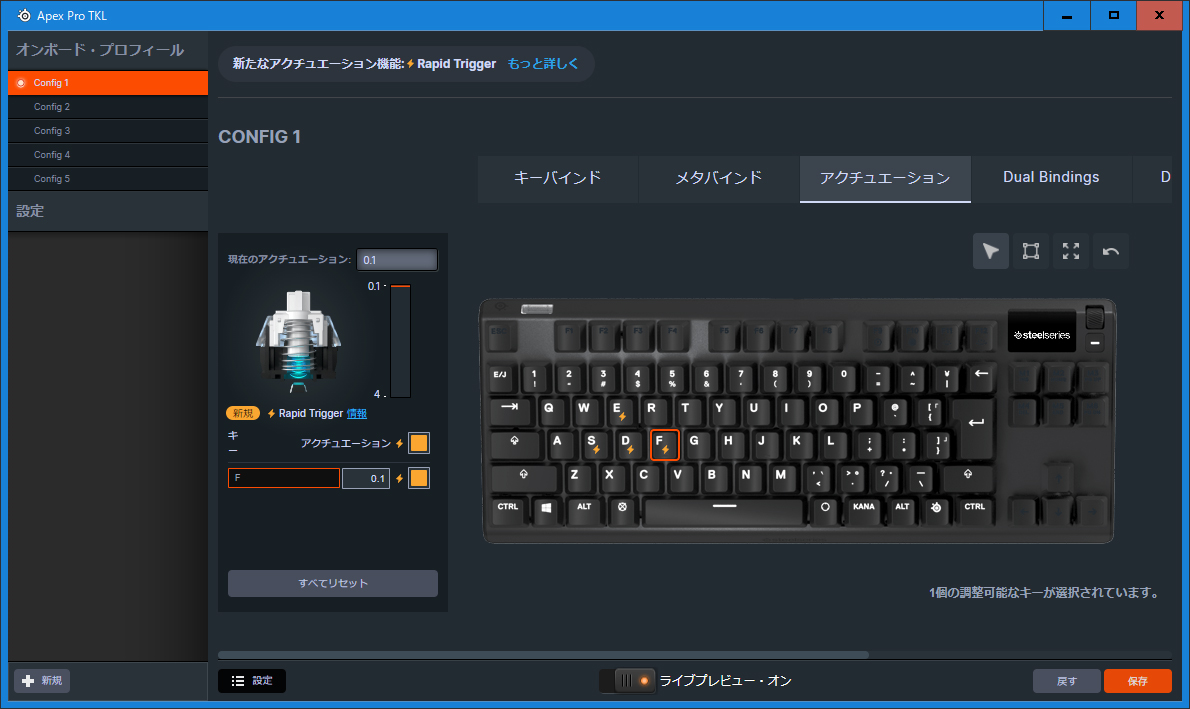Open the 設定 button in the bottom bar
Image resolution: width=1190 pixels, height=709 pixels.
(x=252, y=681)
